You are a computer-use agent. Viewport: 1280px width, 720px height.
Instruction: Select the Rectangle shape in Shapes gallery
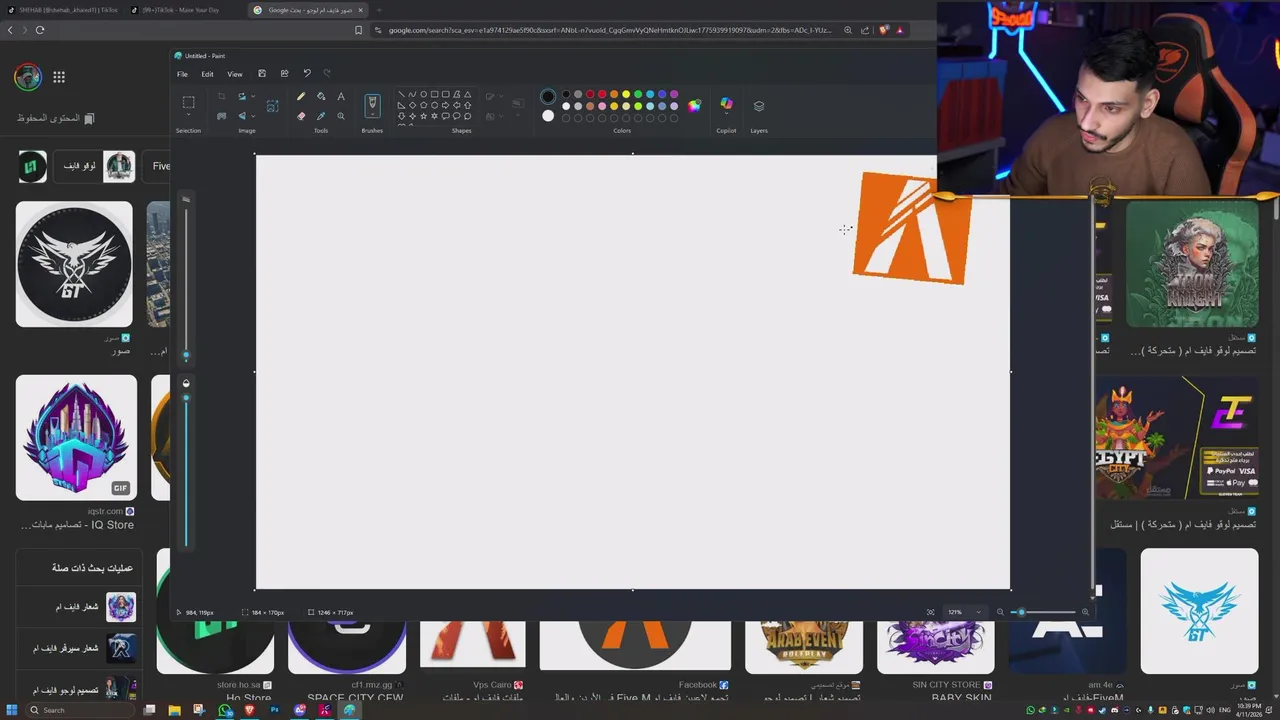(x=435, y=94)
